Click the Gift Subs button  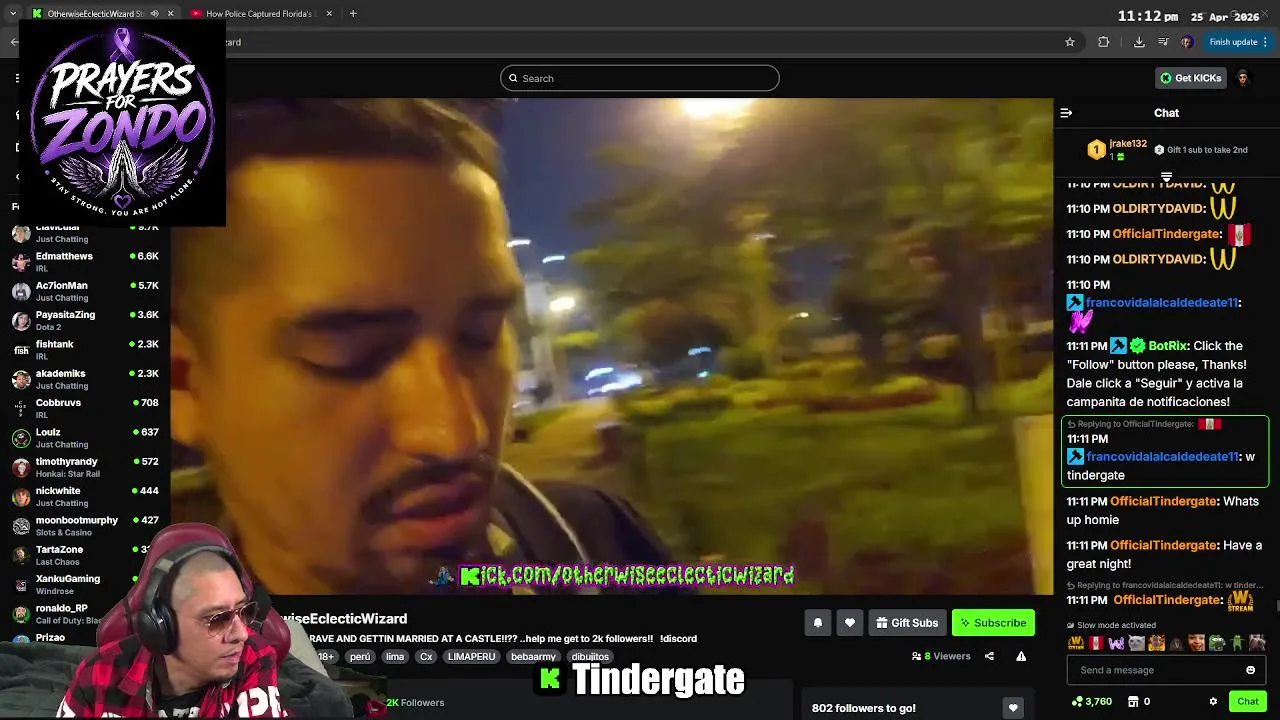pyautogui.click(x=907, y=623)
